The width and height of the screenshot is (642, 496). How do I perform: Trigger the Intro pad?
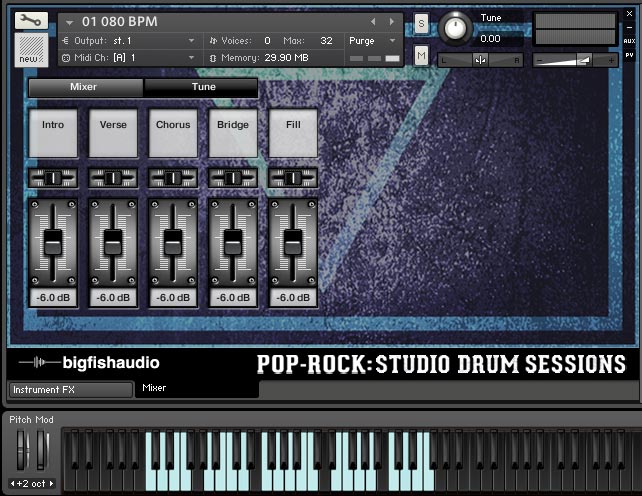click(x=53, y=133)
